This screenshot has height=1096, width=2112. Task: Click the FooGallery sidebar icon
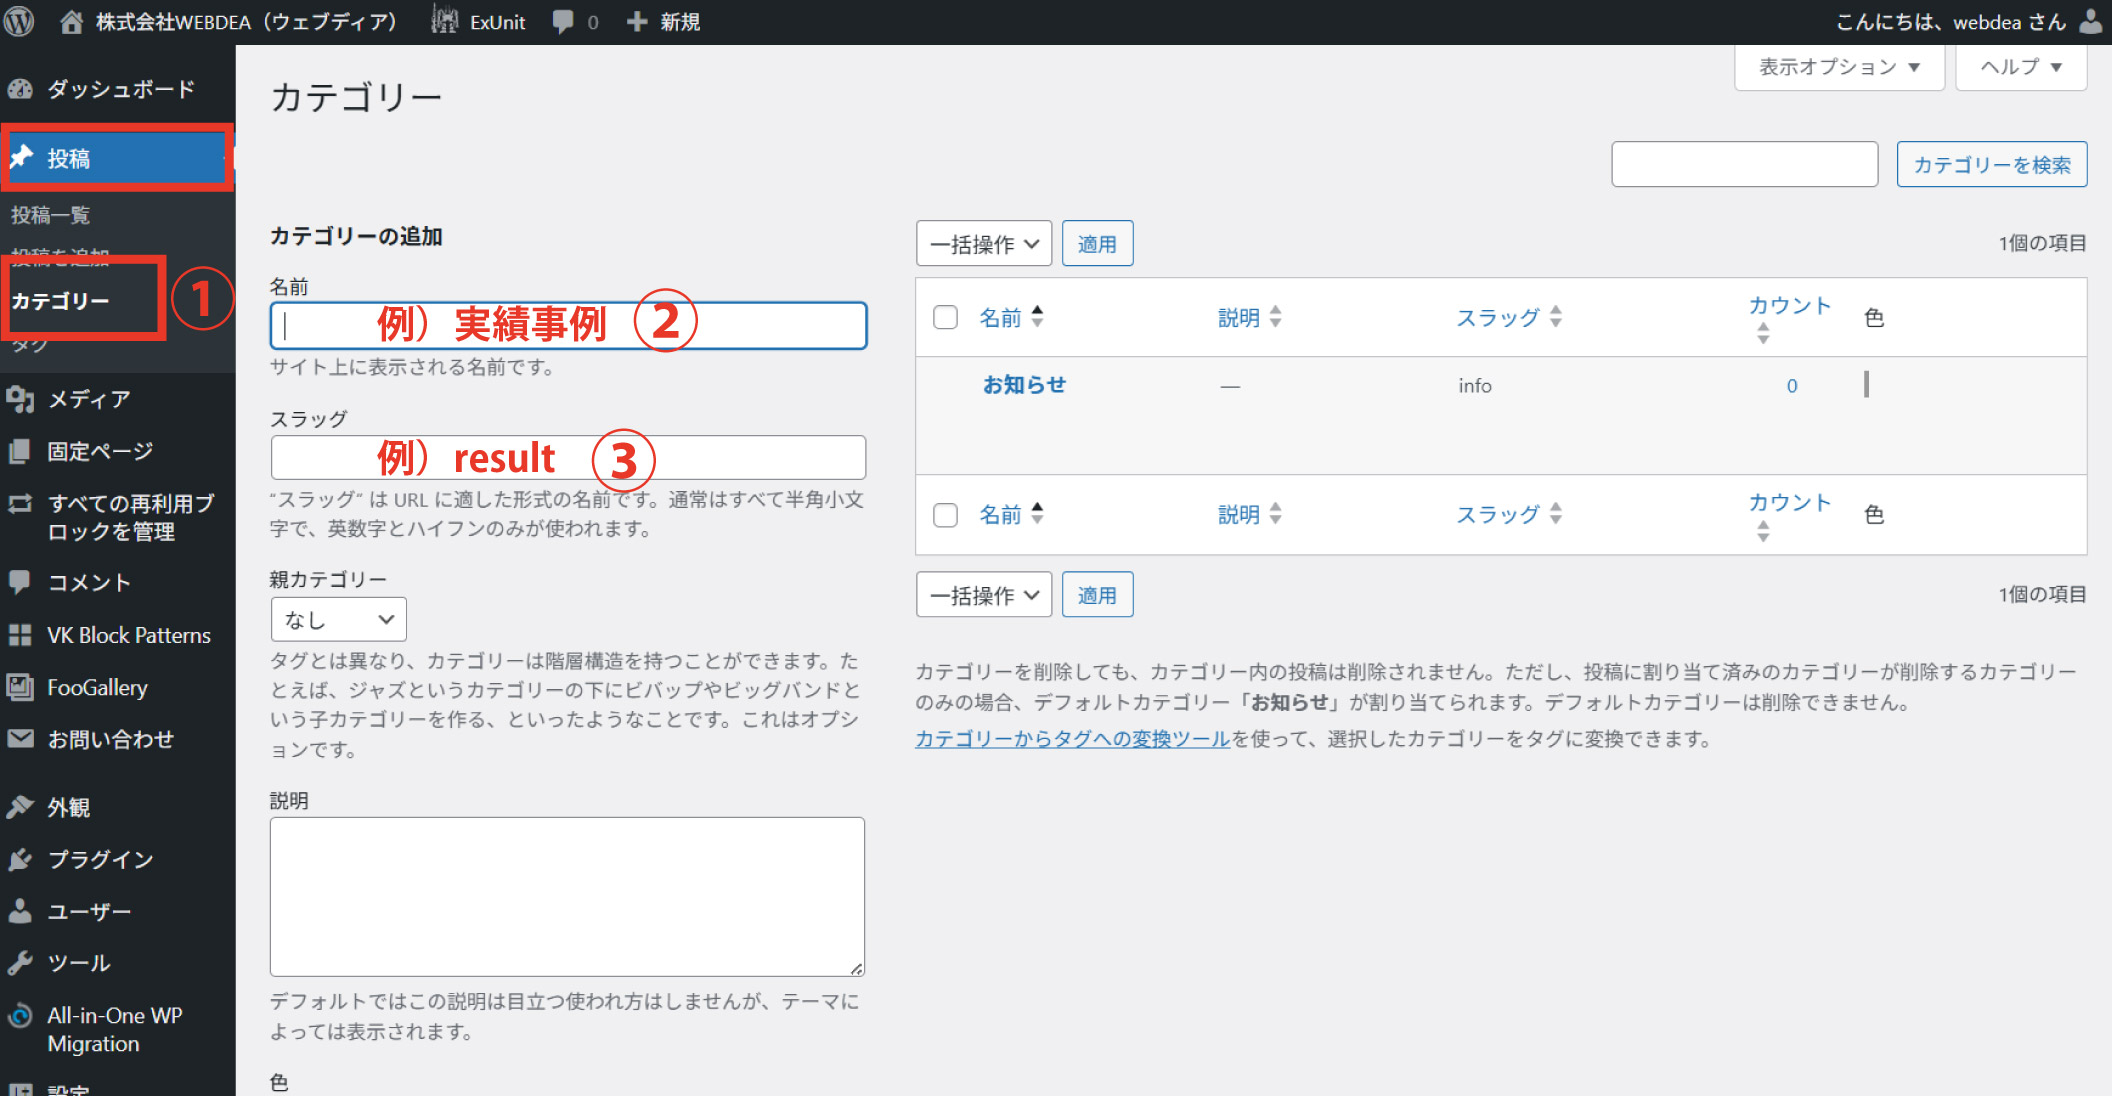pyautogui.click(x=20, y=687)
